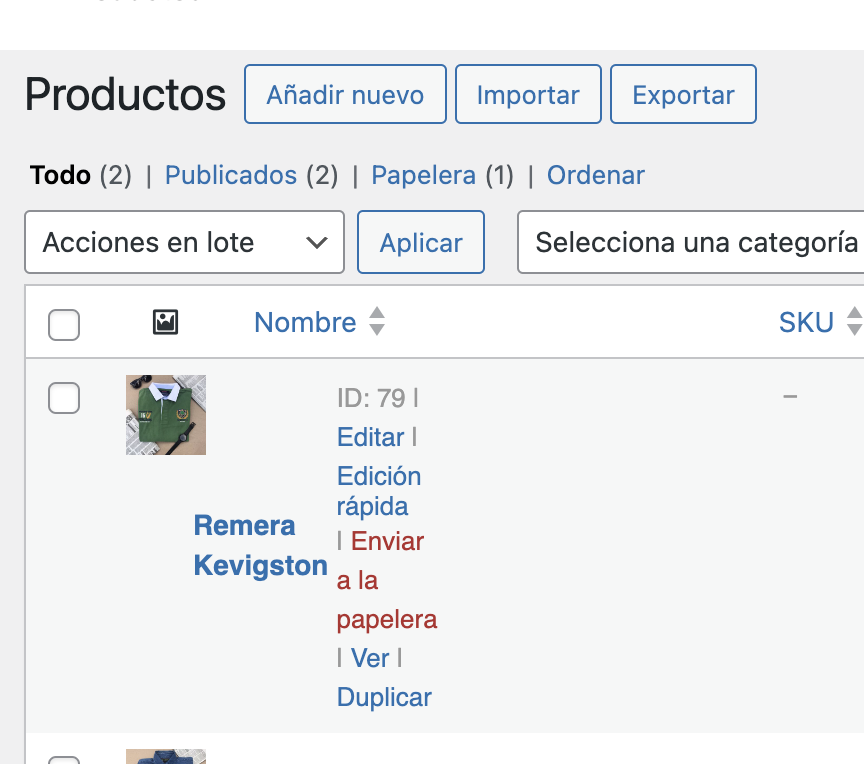Apply the selected bulk action
Viewport: 864px width, 764px height.
pyautogui.click(x=421, y=242)
